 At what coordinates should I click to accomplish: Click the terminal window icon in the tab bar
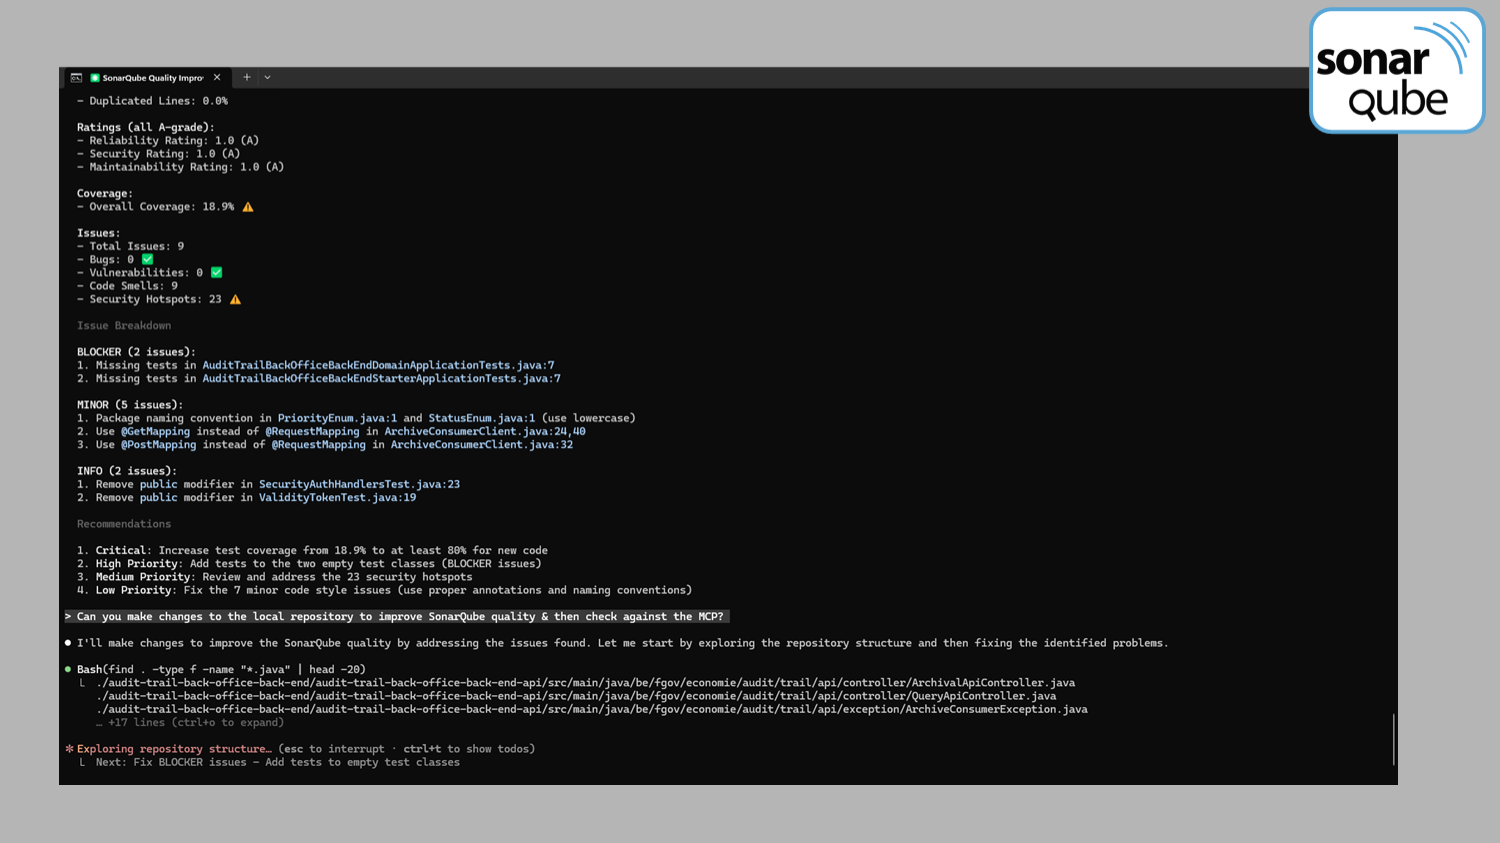coord(76,78)
